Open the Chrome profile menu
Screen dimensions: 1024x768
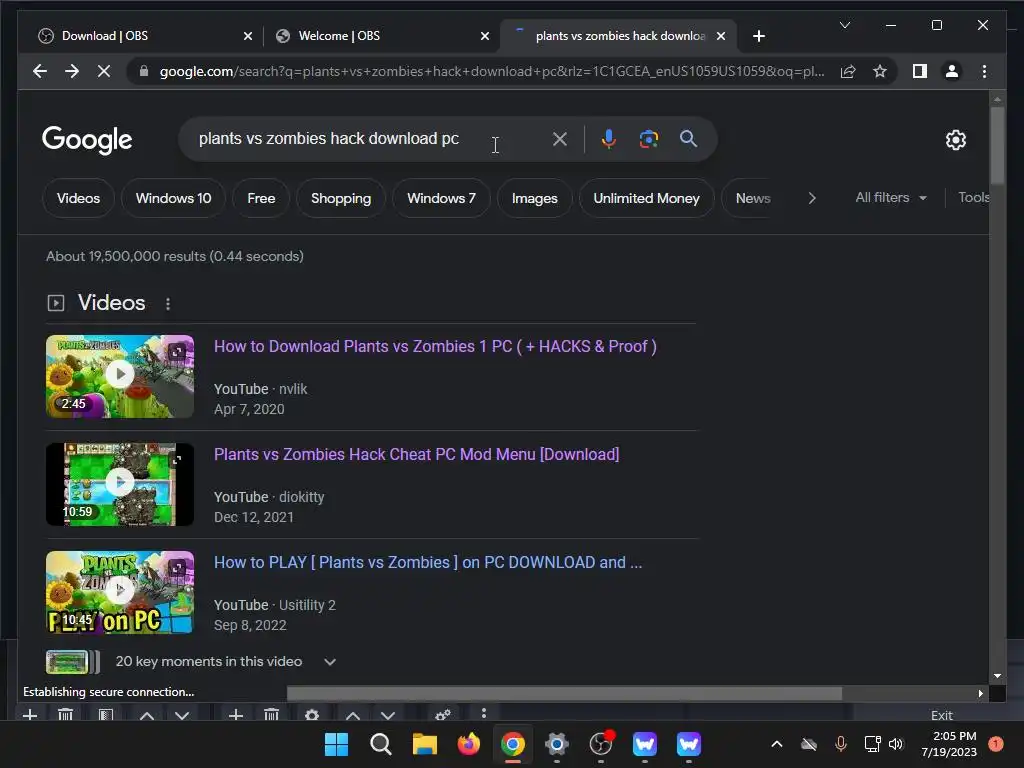[952, 71]
